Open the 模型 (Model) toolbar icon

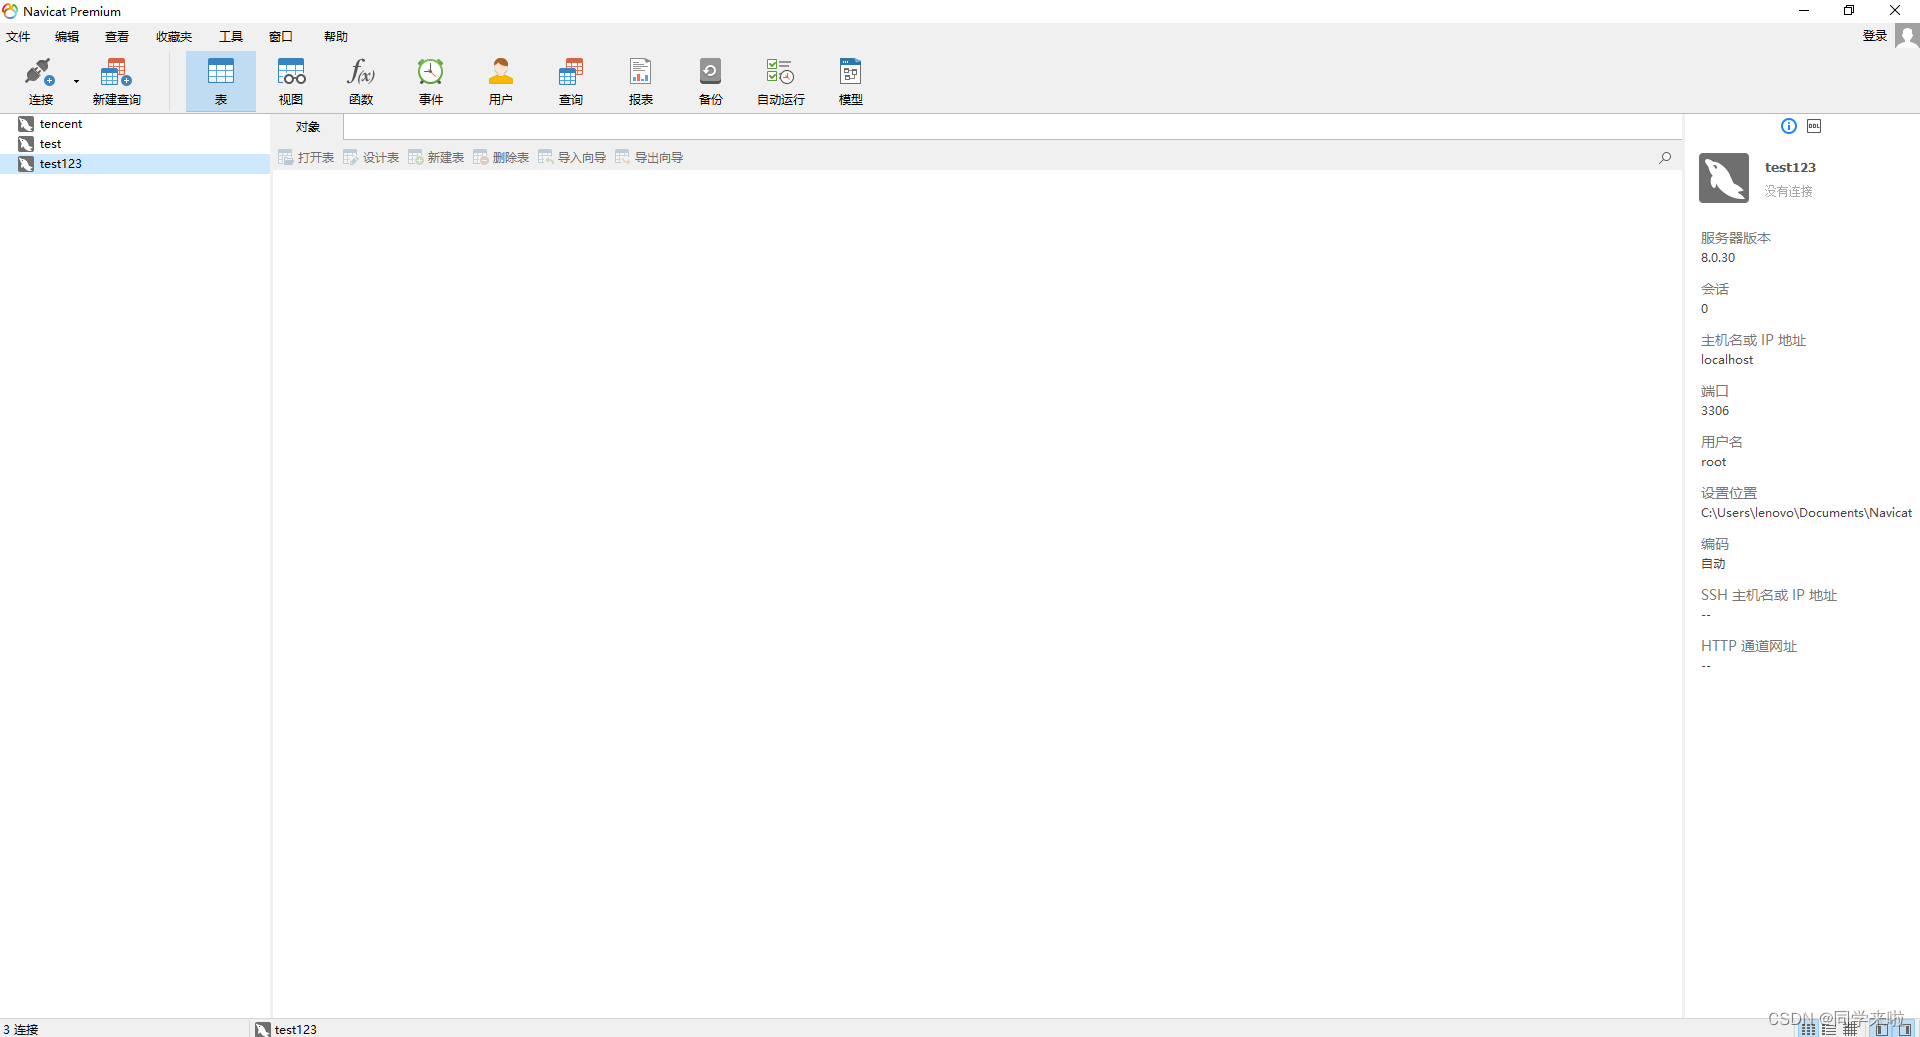click(x=851, y=72)
